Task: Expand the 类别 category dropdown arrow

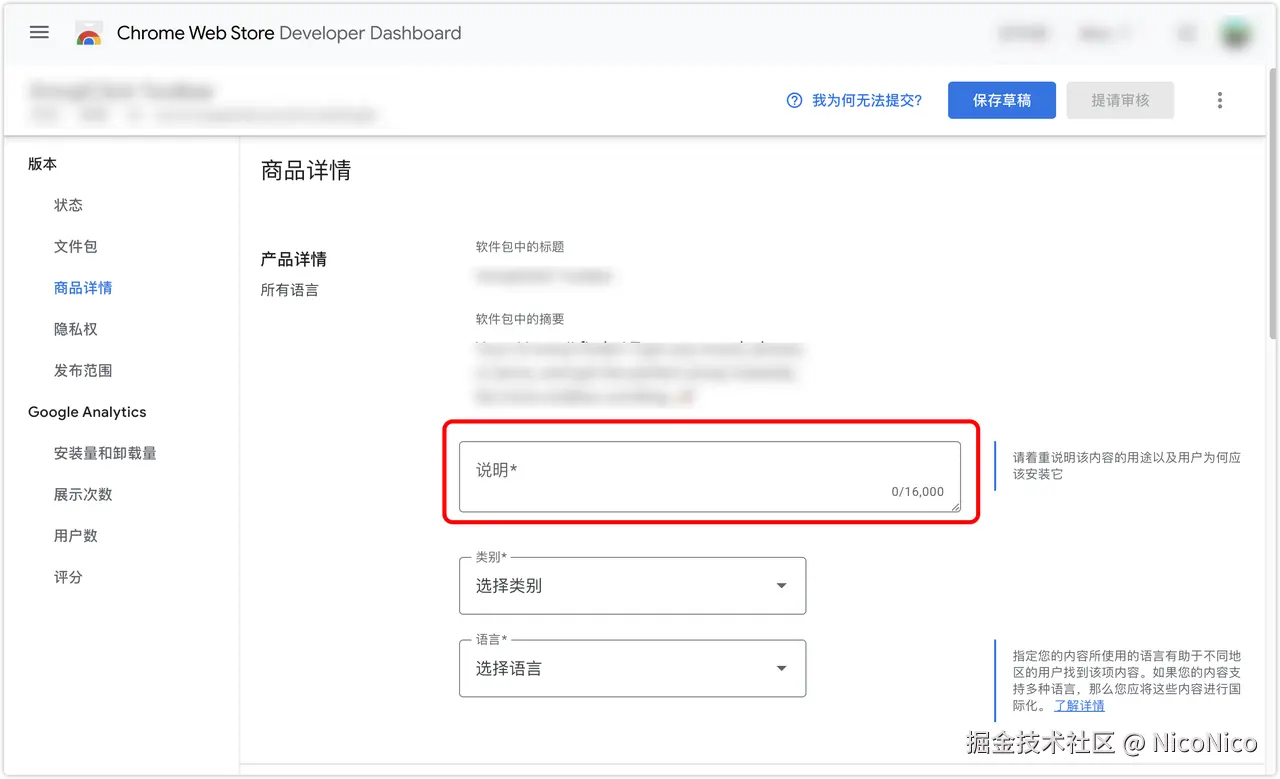Action: tap(781, 586)
